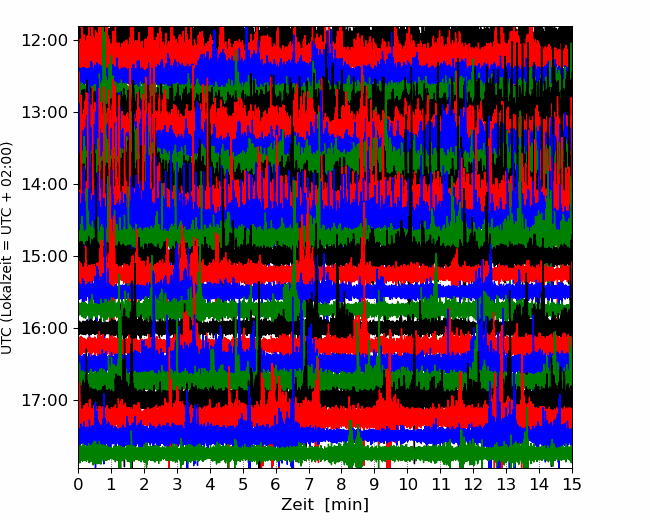Click the 0 tick label on the time axis

pos(78,484)
